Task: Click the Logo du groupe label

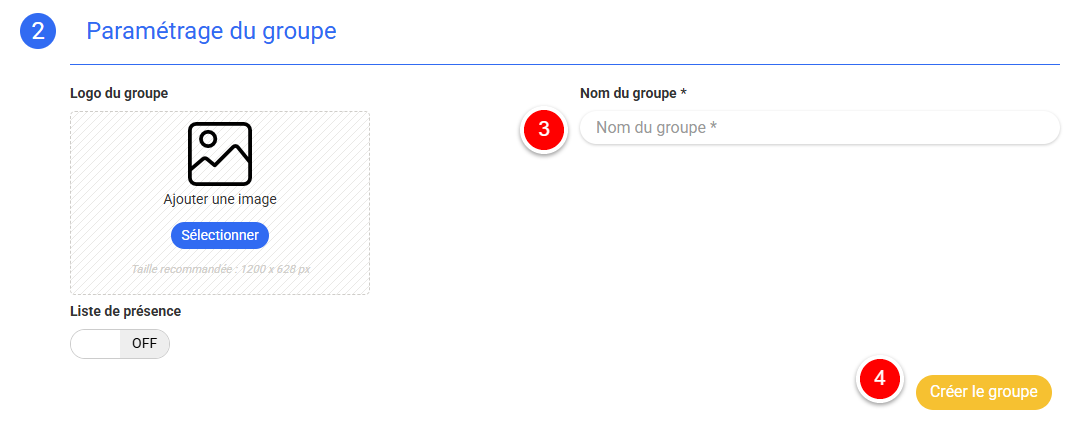Action: [x=119, y=93]
